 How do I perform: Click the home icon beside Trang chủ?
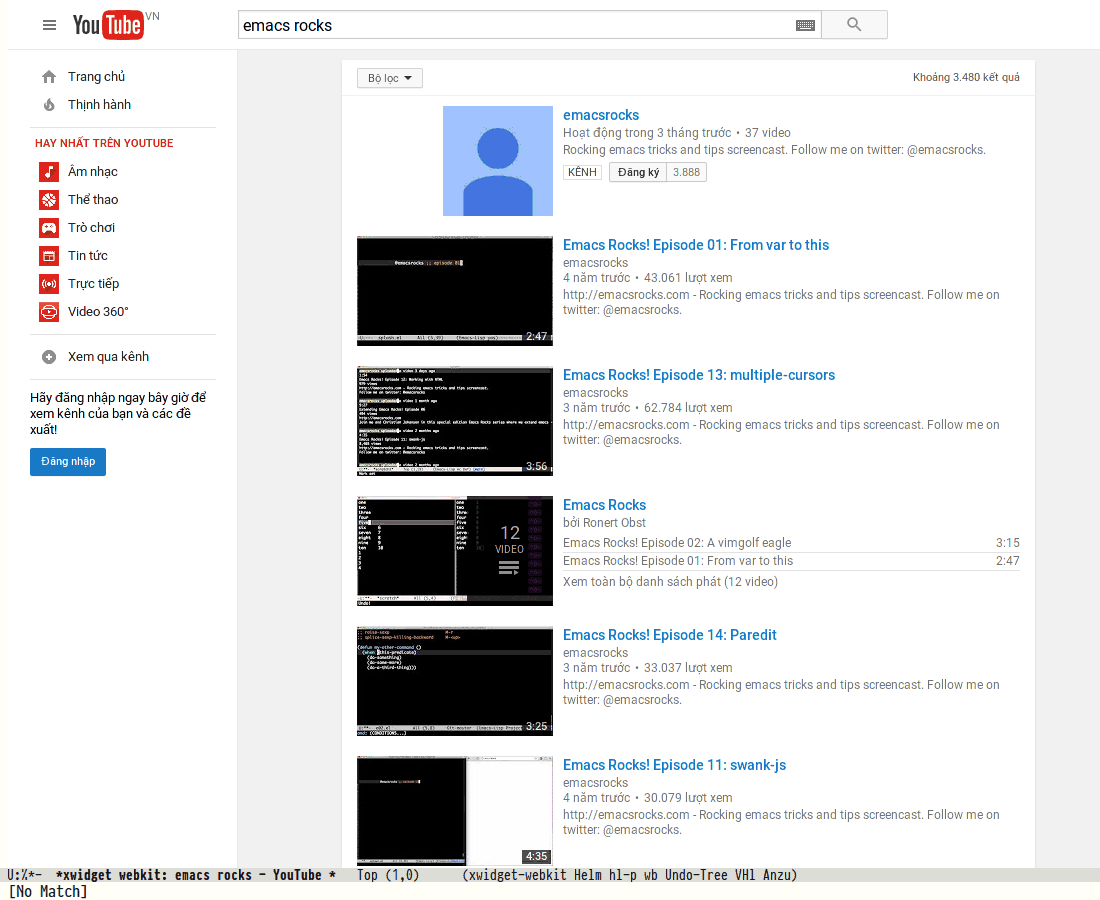(x=49, y=76)
